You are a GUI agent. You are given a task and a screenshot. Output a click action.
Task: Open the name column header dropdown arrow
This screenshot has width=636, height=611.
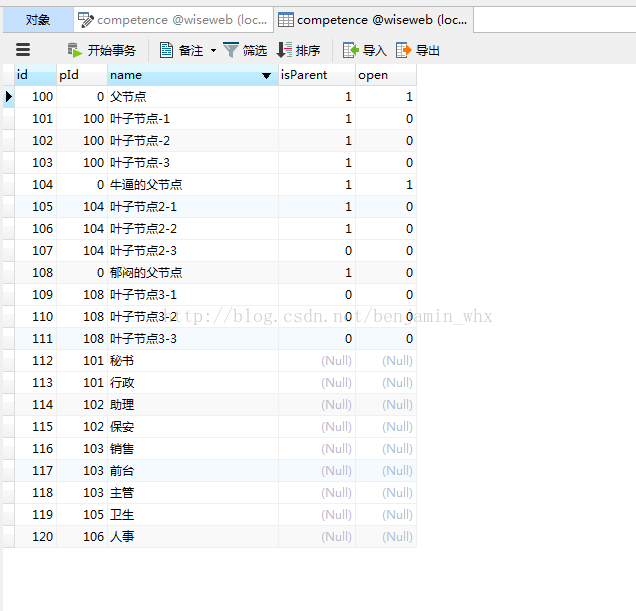(x=266, y=75)
